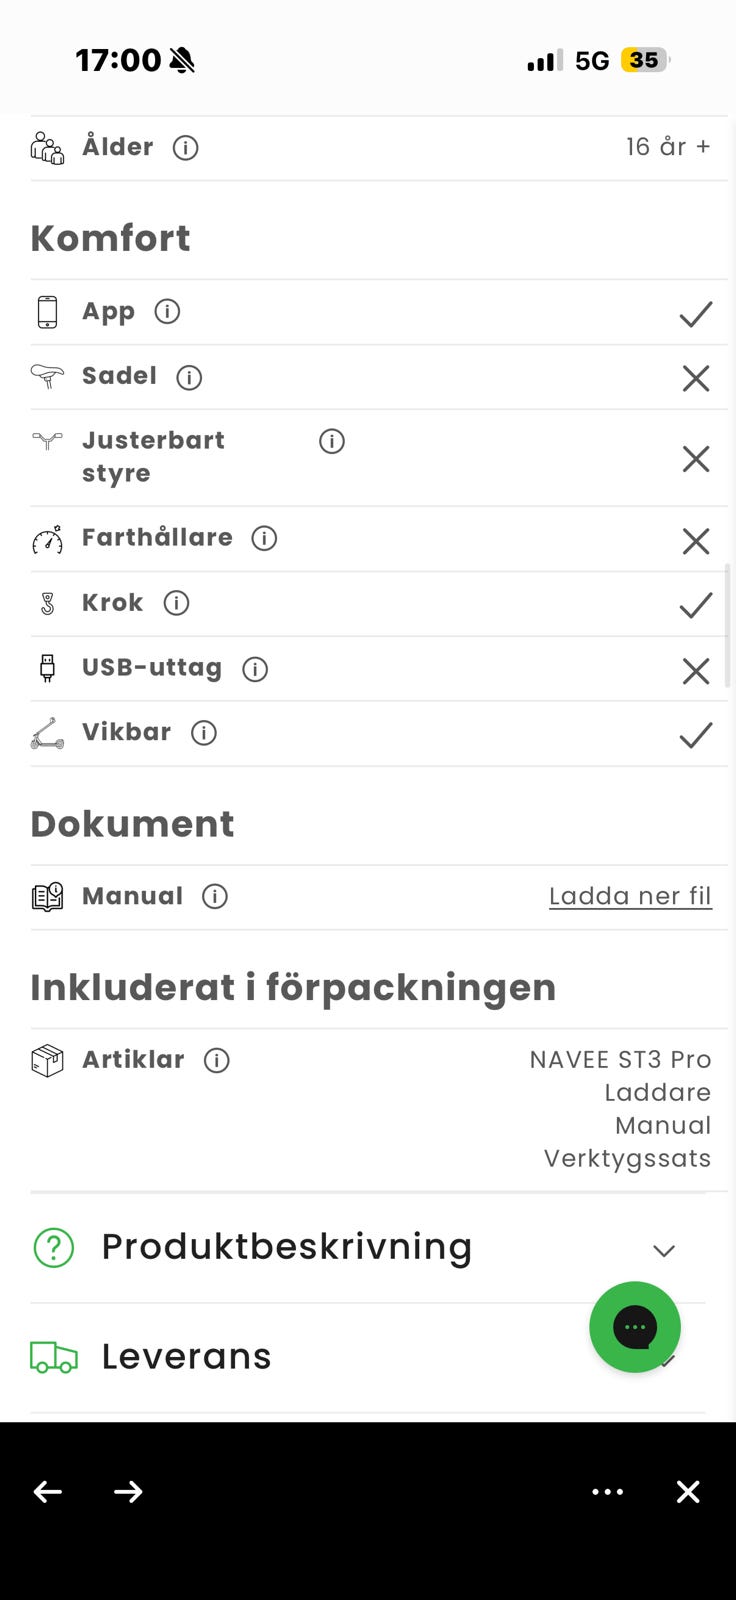Image resolution: width=736 pixels, height=1600 pixels.
Task: Open the green chat support bubble
Action: tap(634, 1327)
